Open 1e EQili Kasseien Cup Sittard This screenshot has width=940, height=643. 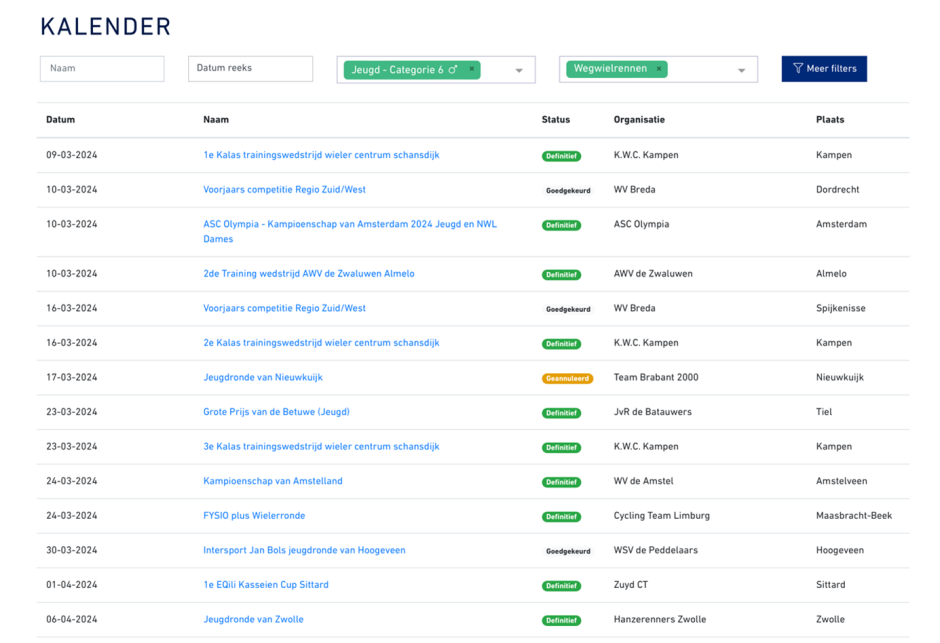coord(265,585)
